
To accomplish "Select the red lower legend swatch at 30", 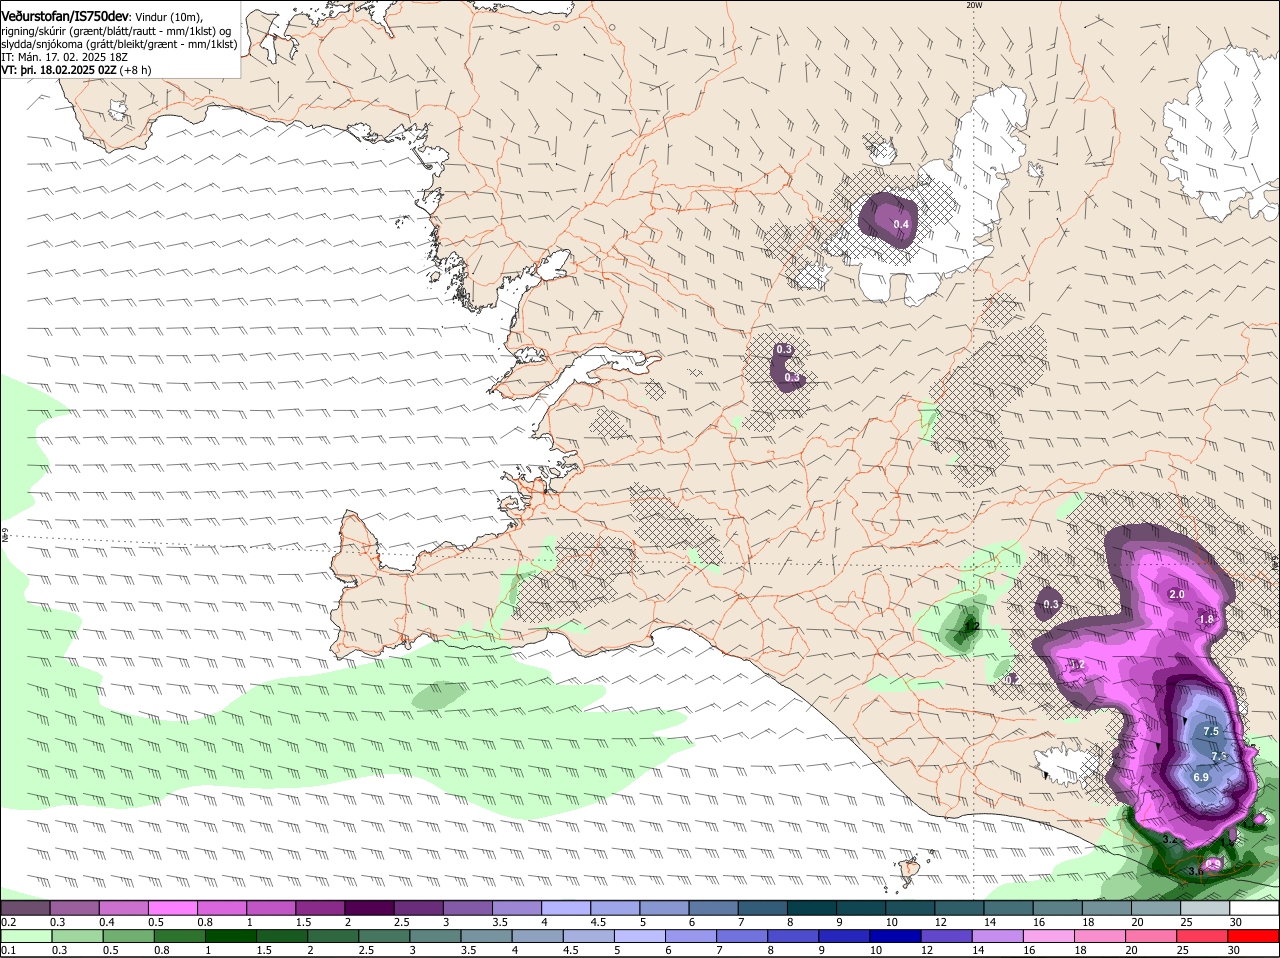I will pyautogui.click(x=1254, y=936).
